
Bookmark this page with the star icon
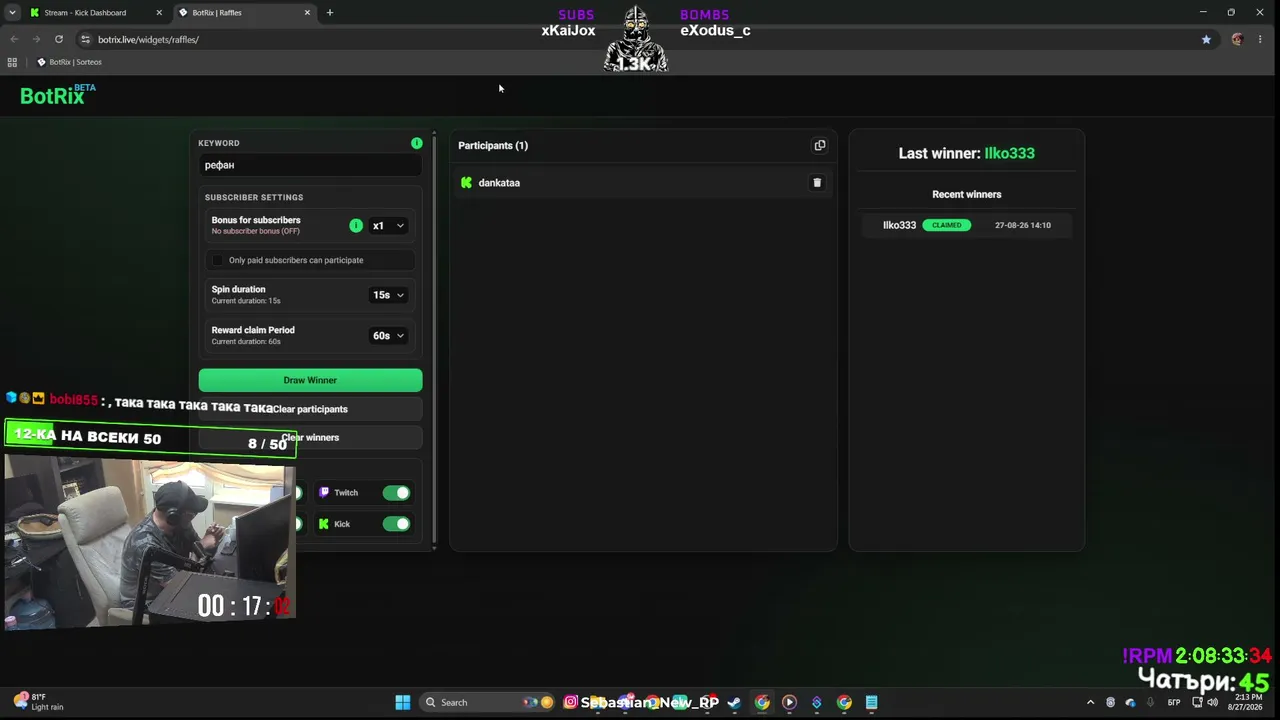tap(1206, 39)
